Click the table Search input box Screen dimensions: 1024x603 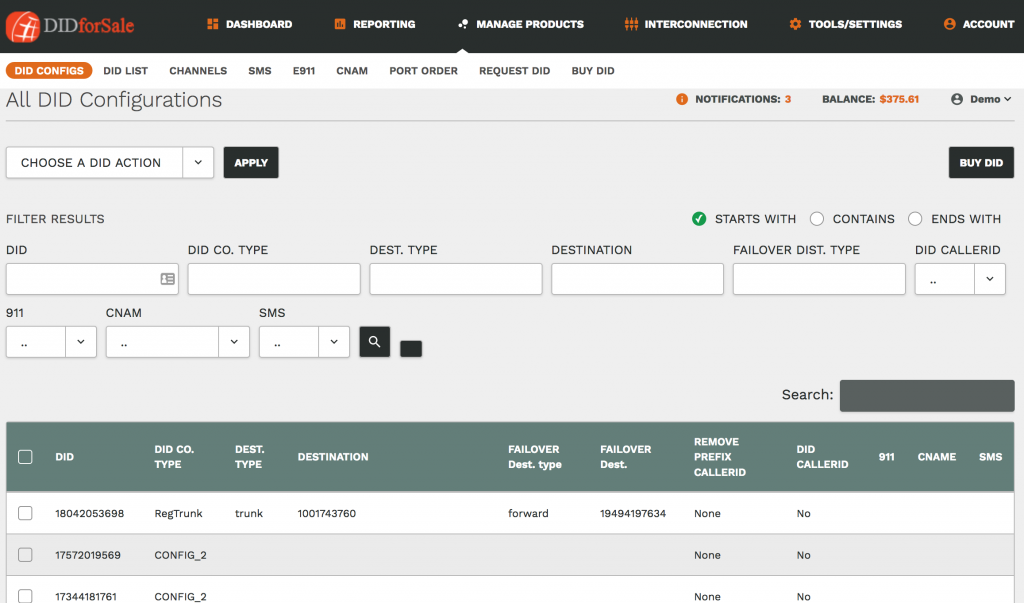click(927, 396)
